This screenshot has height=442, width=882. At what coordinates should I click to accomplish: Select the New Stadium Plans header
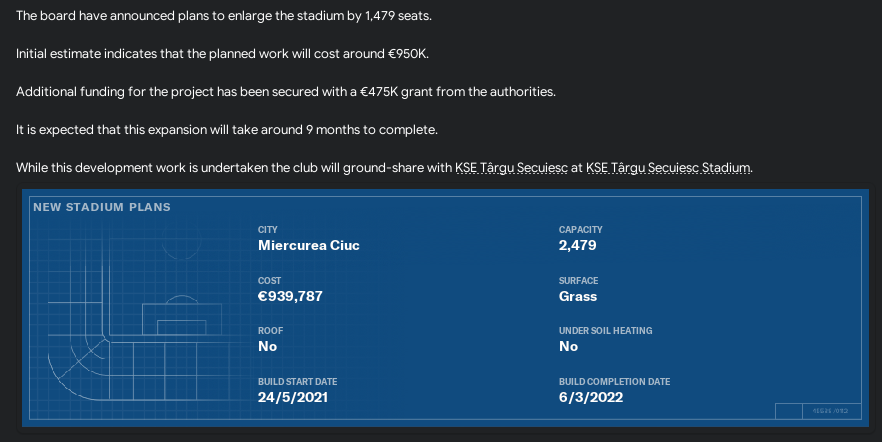click(x=102, y=207)
